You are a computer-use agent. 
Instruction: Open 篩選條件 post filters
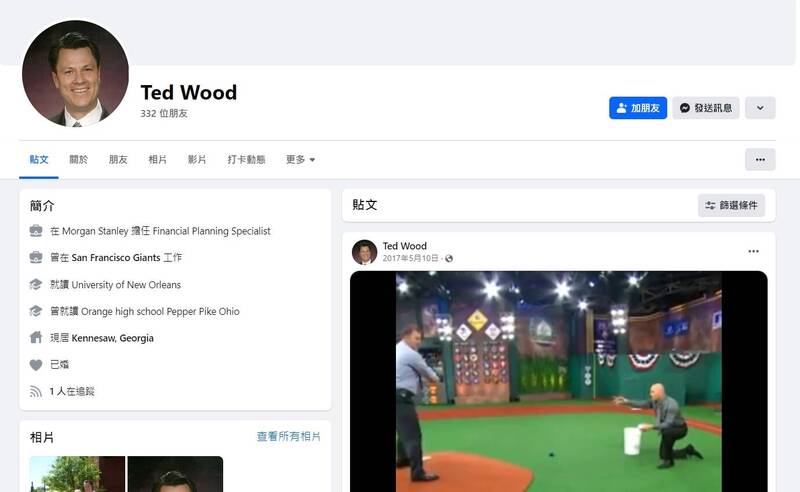pyautogui.click(x=731, y=206)
